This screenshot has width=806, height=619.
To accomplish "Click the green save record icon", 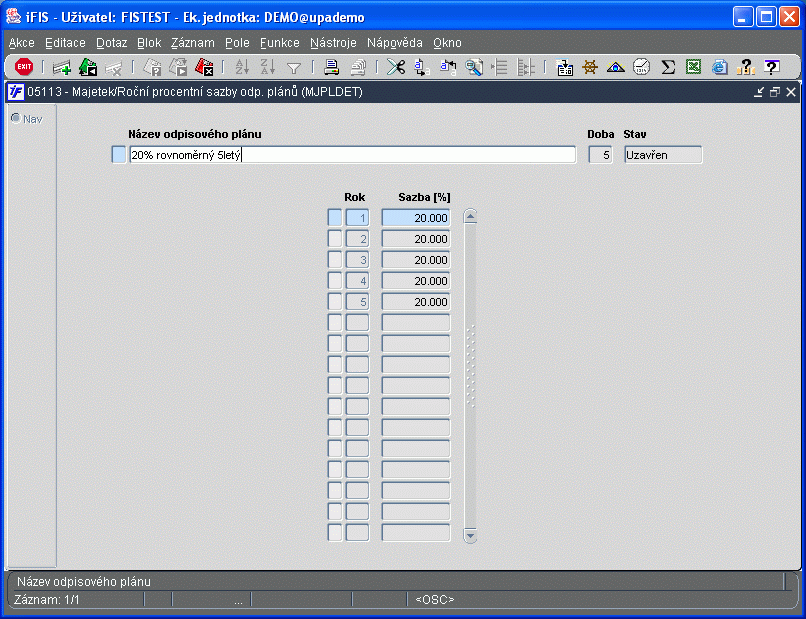I will point(88,67).
